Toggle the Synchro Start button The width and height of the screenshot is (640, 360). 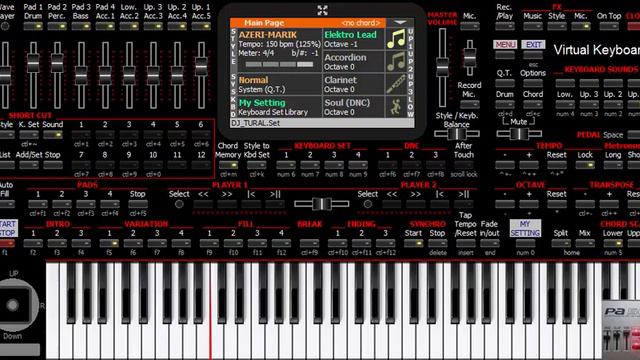click(x=413, y=243)
